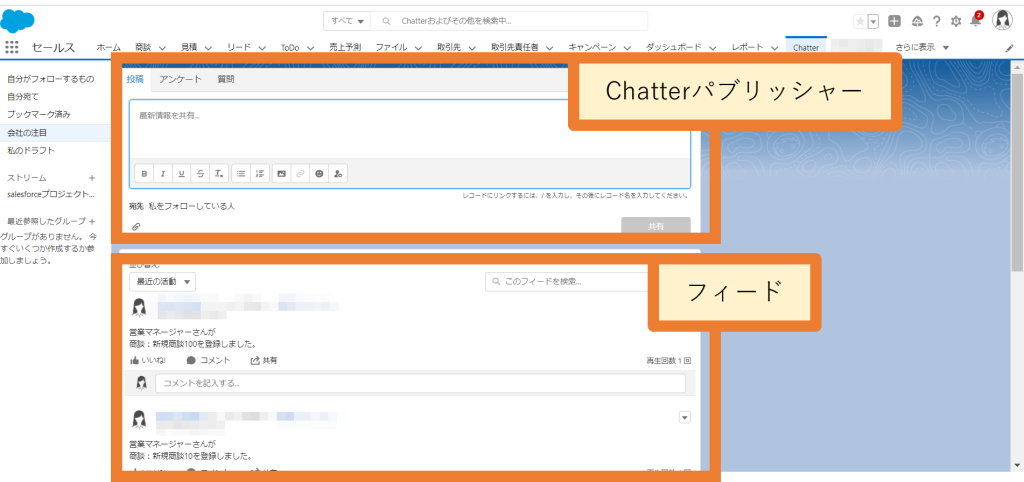Open the emoji picker
Screen dimensions: 1024x482
tap(319, 174)
